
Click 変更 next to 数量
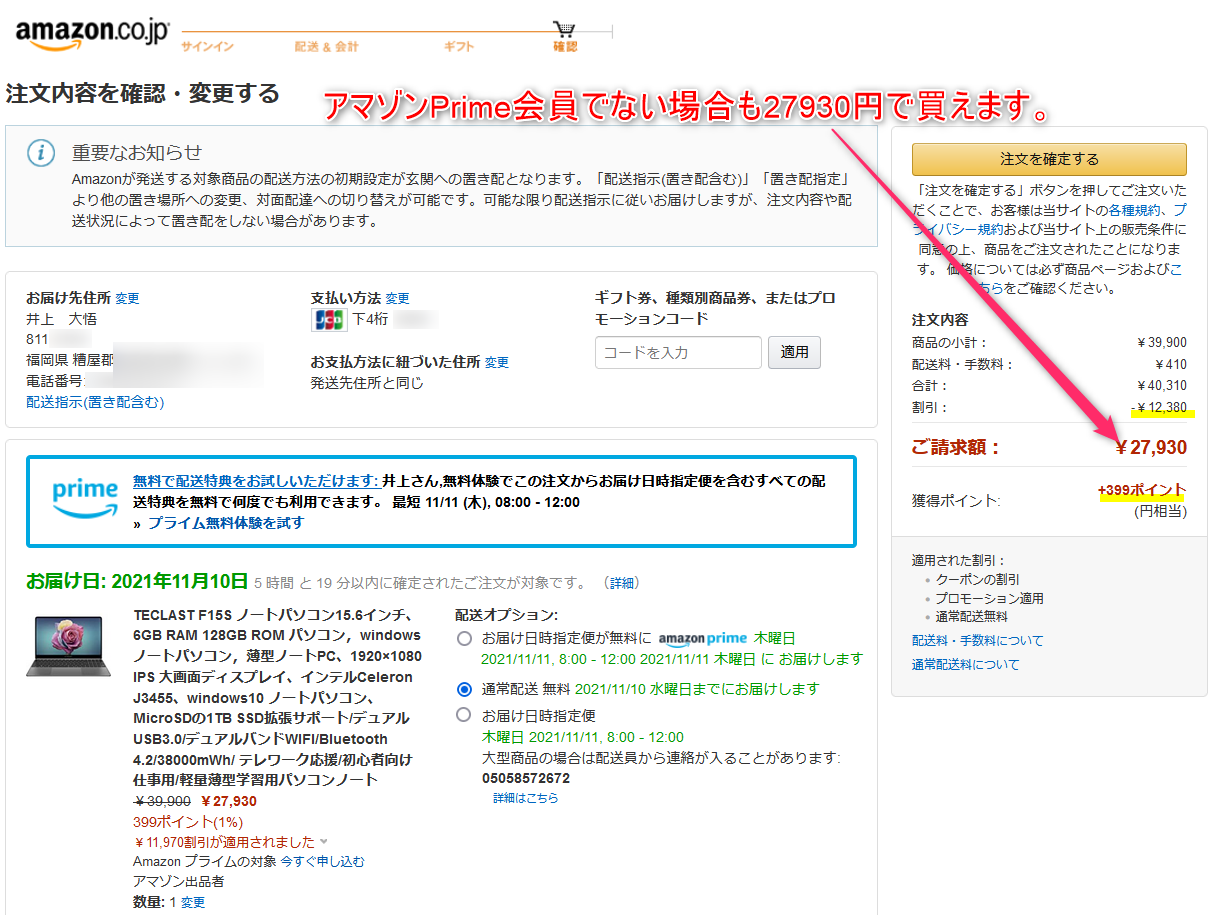[x=193, y=902]
